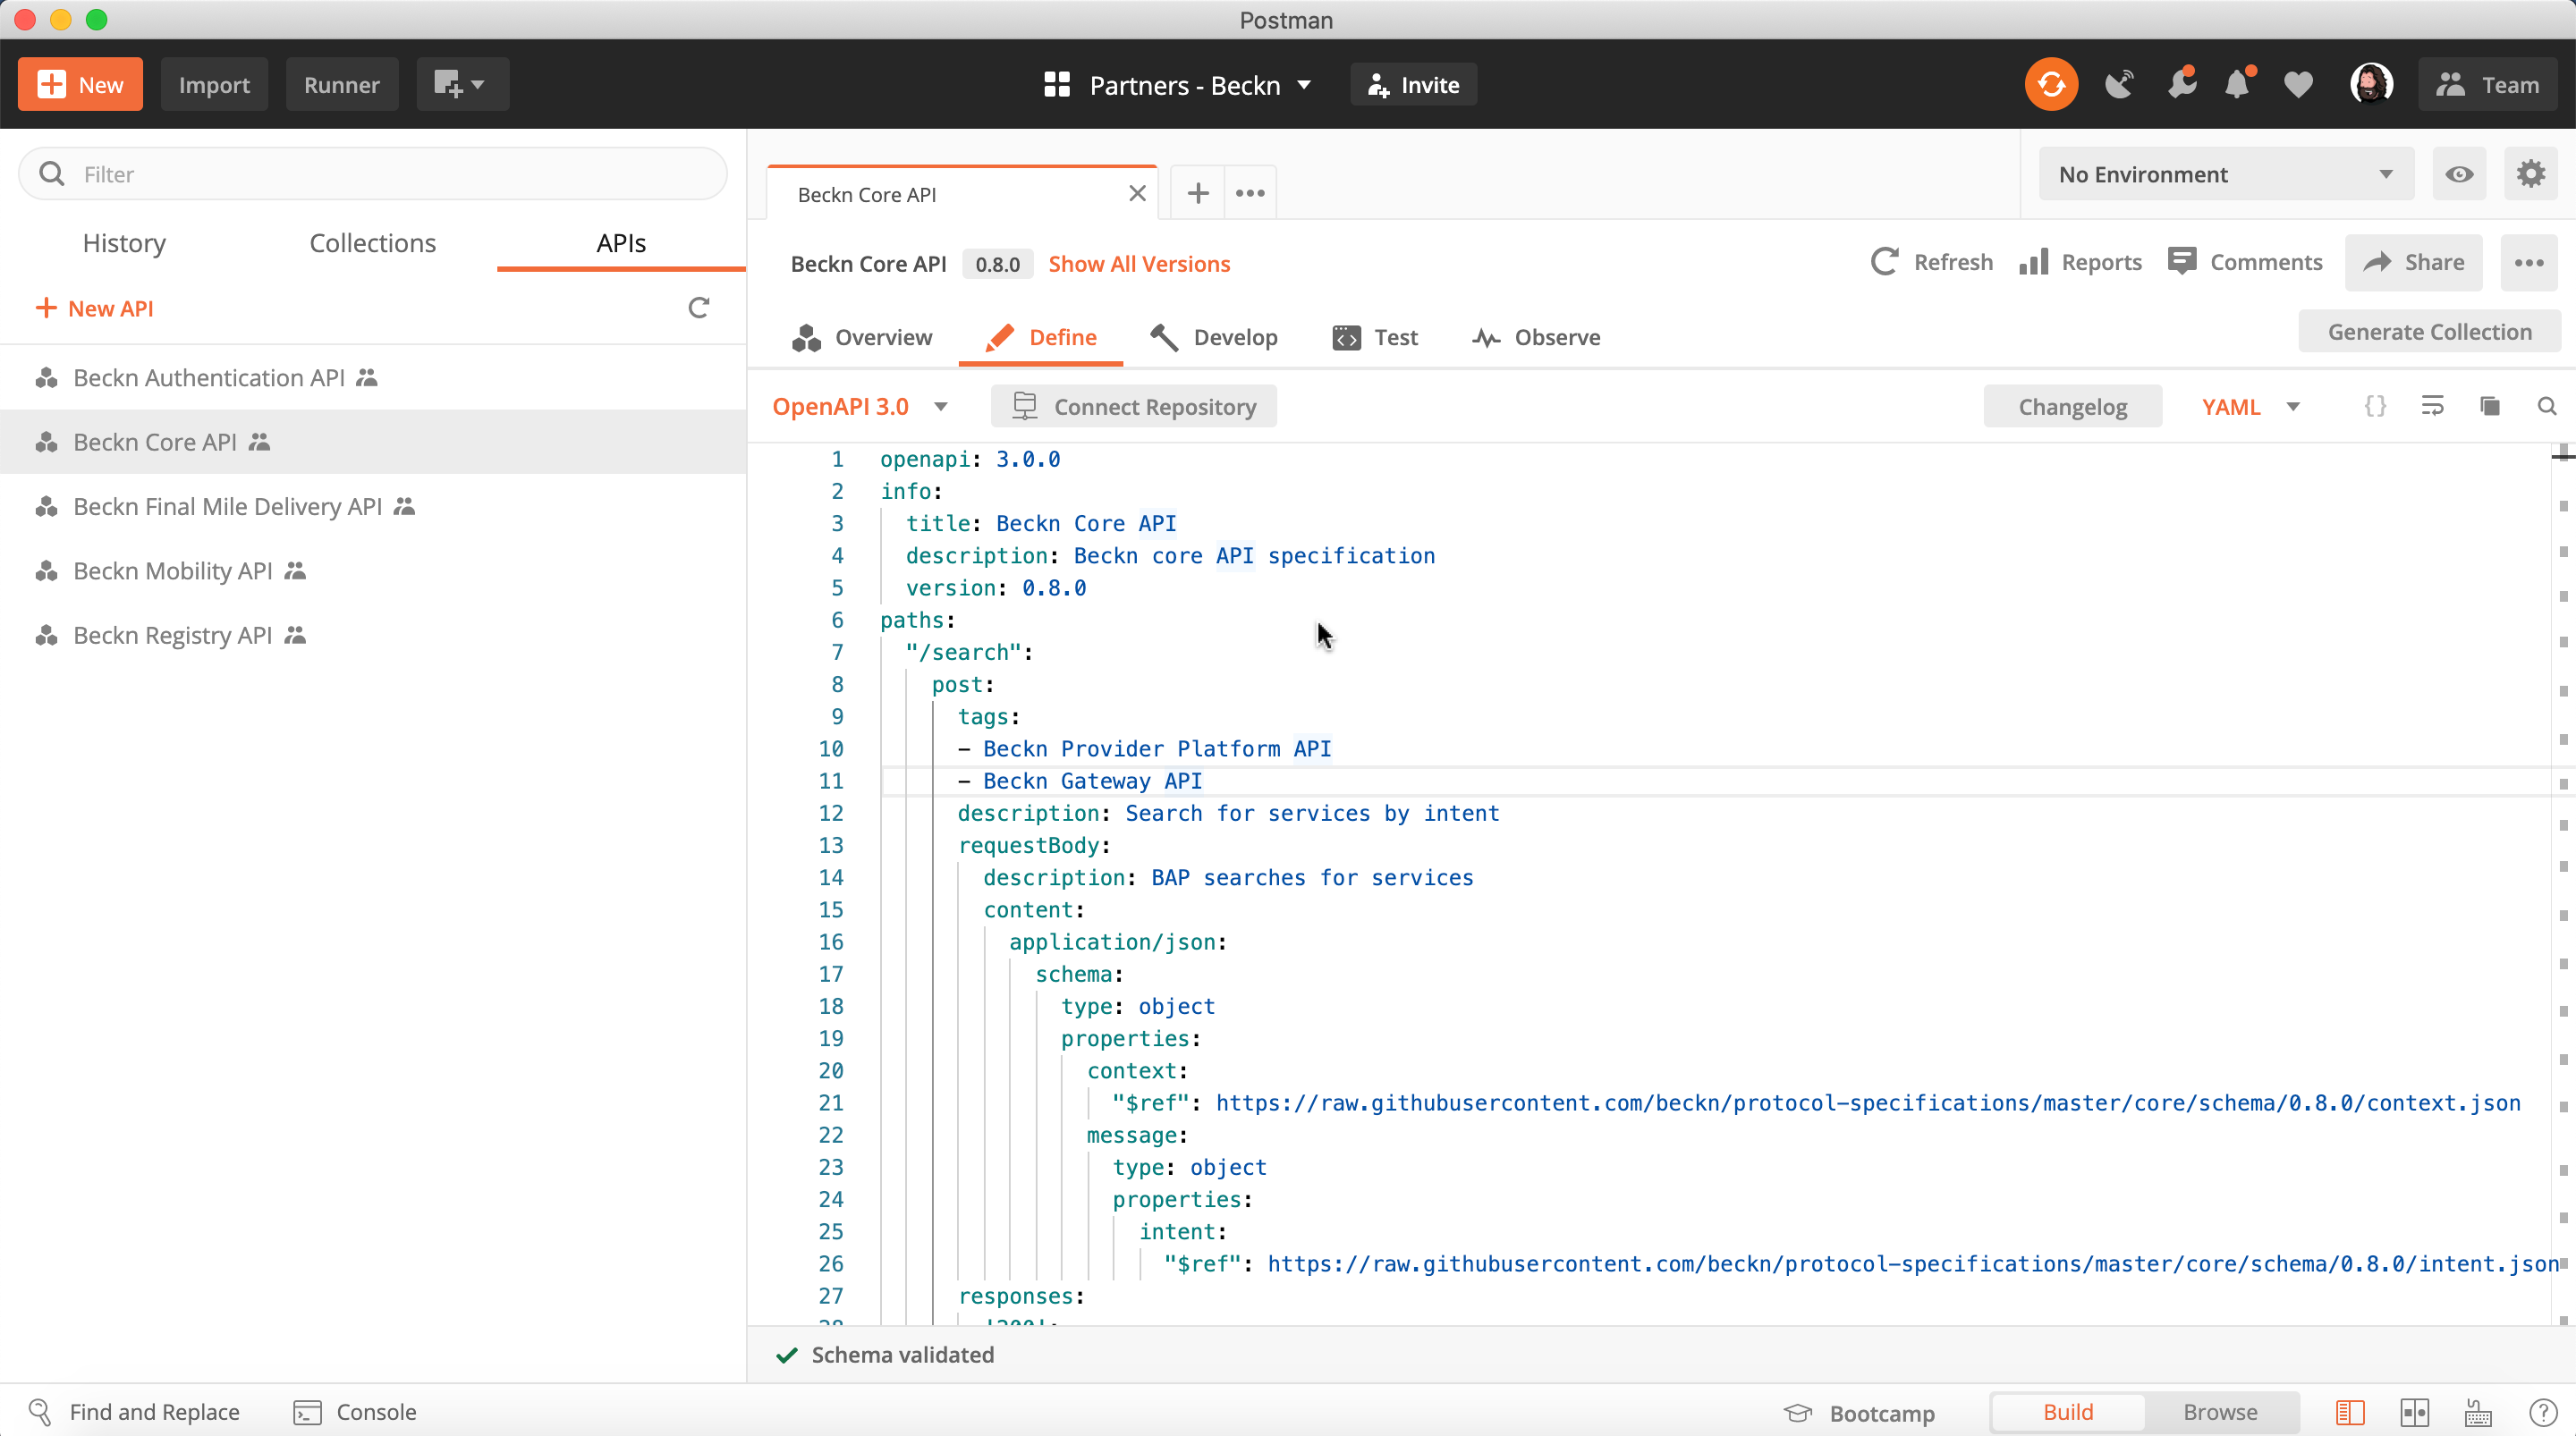Click the environment quick look eye icon
Screen dimensions: 2576x1436
pyautogui.click(x=2459, y=174)
